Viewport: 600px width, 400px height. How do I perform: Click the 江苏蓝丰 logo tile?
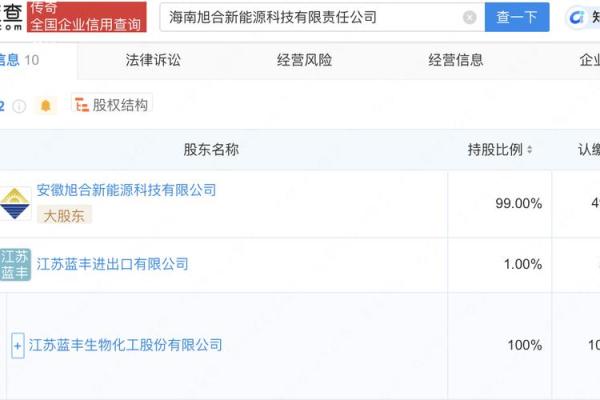click(15, 264)
